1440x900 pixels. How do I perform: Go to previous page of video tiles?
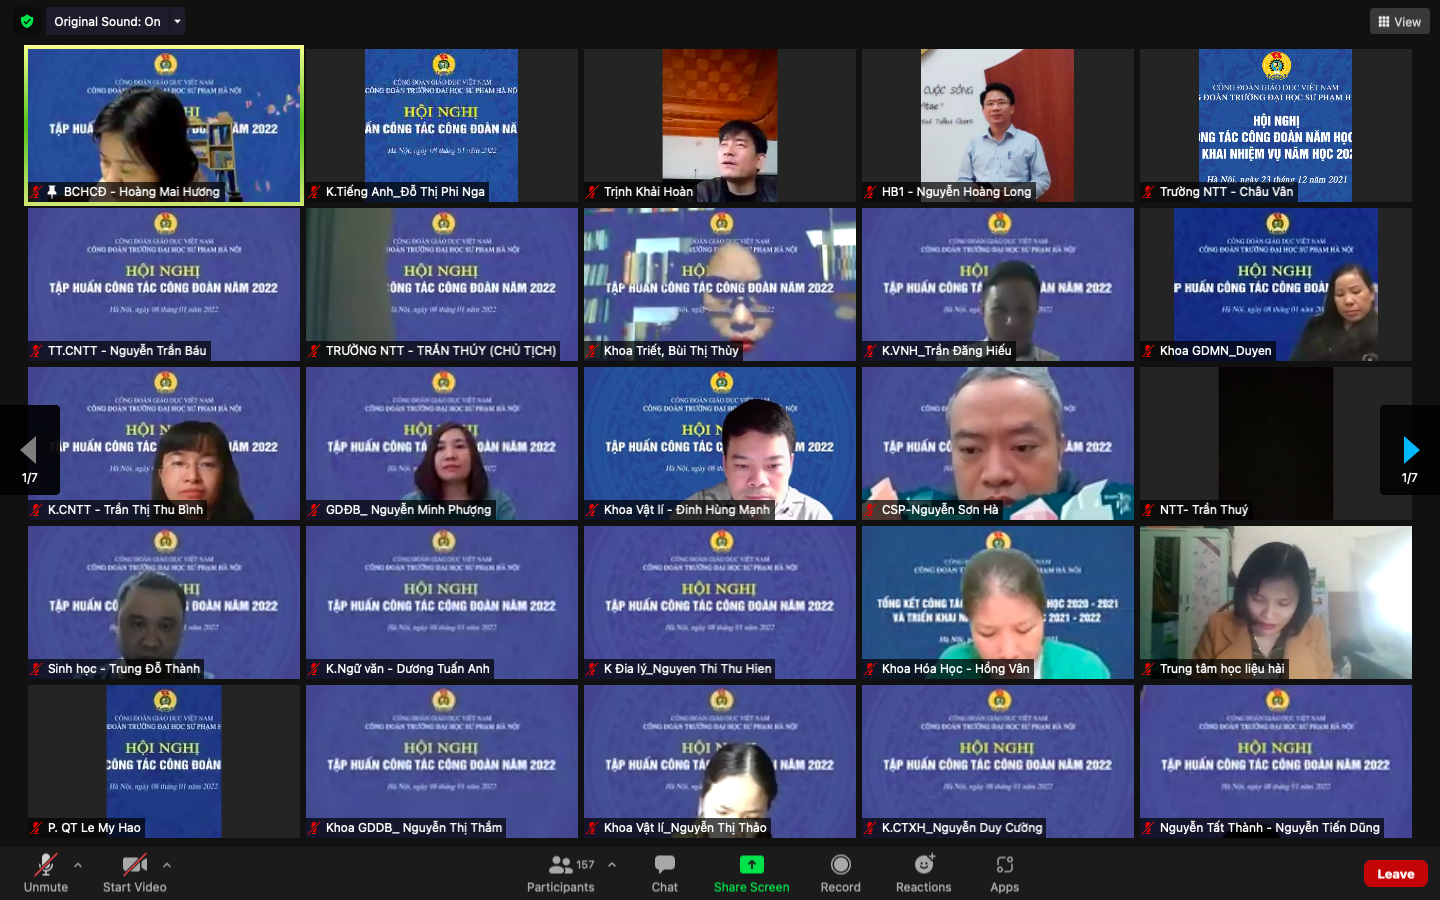click(x=29, y=450)
